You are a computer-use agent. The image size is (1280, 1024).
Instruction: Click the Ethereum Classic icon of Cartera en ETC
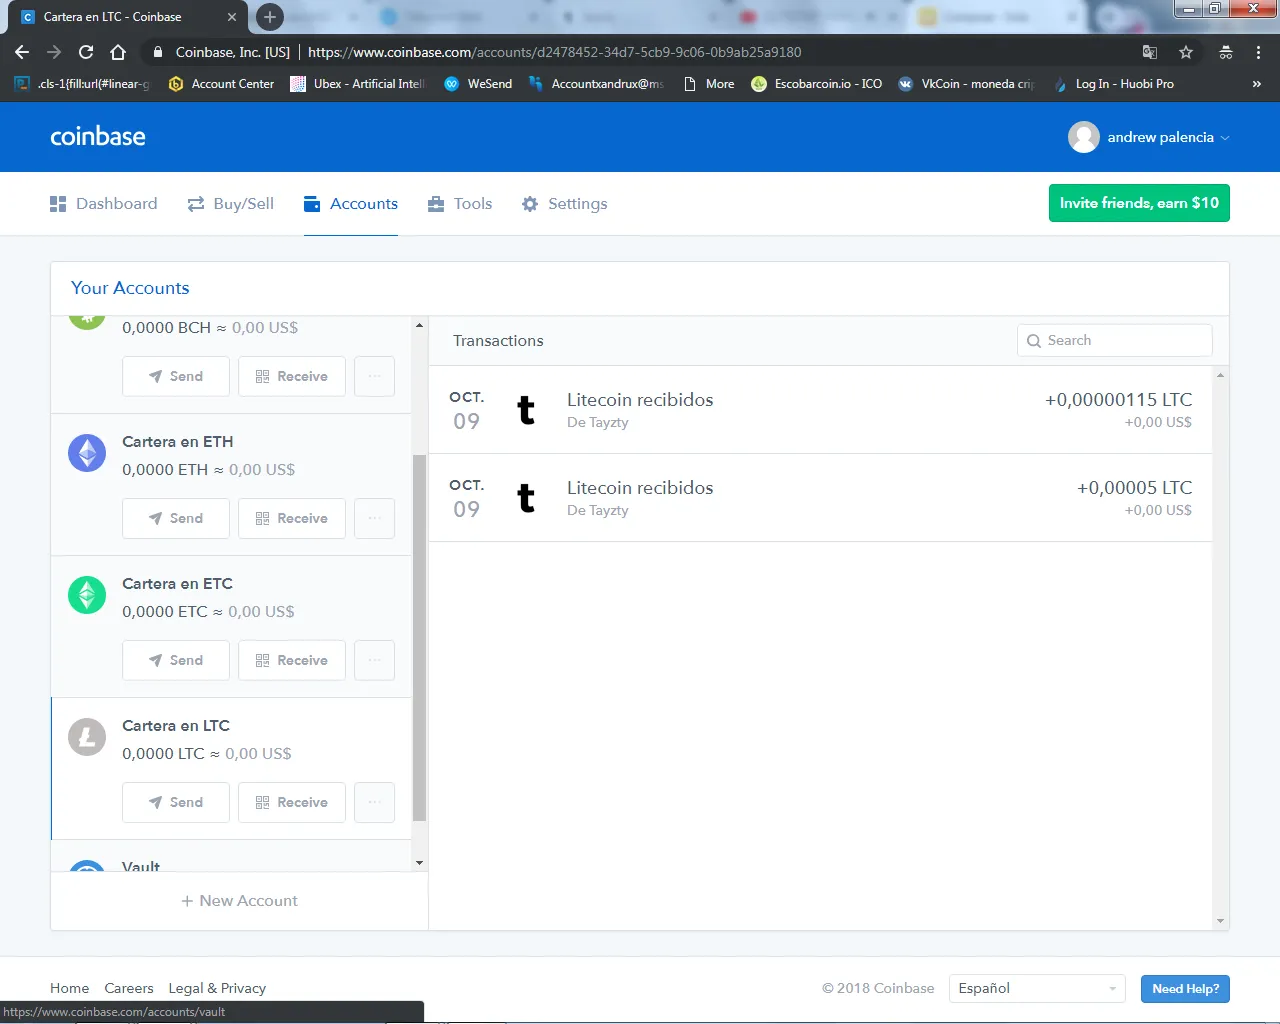87,595
